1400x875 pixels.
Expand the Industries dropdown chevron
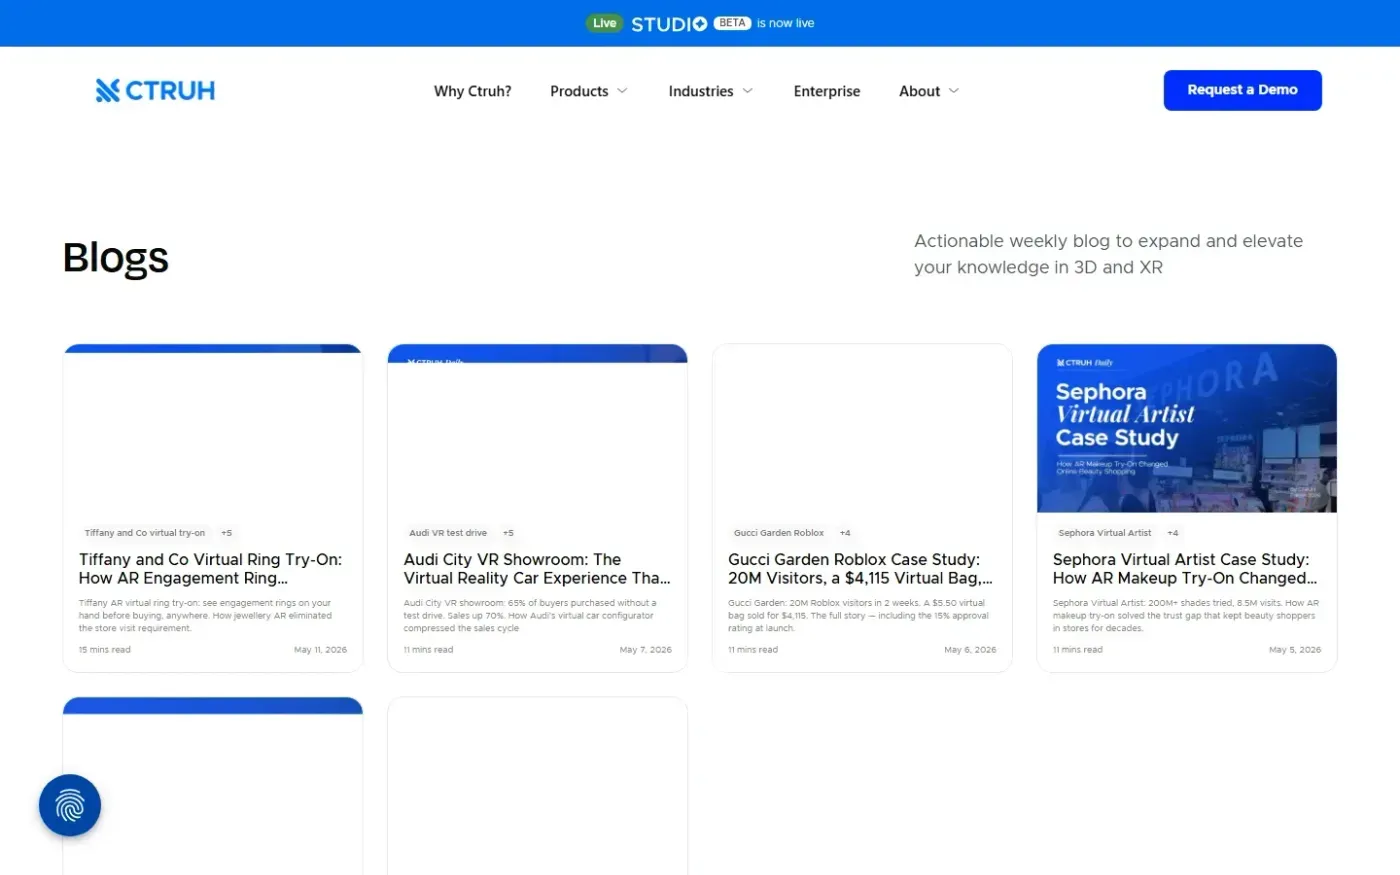747,91
